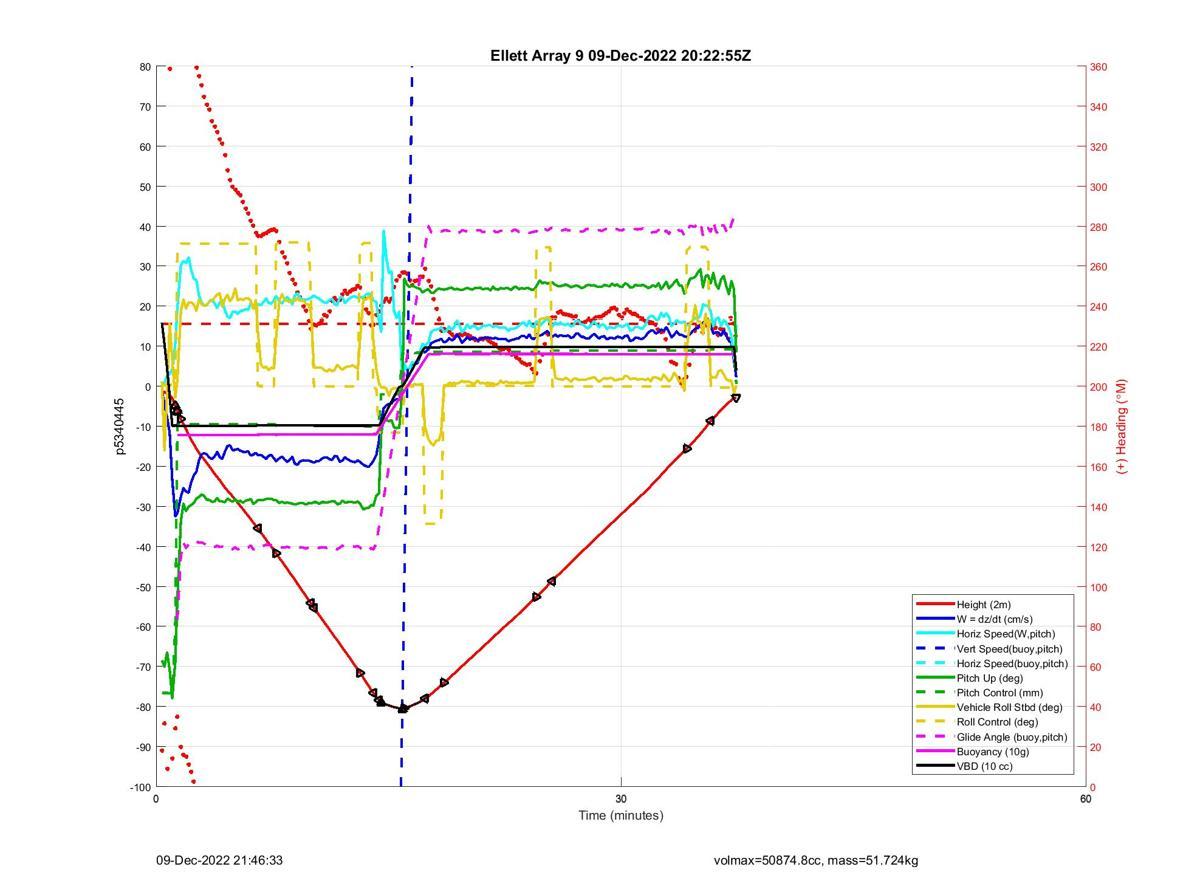Viewport: 1200px width, 885px height.
Task: Select the right heading axis tick "280"
Action: pyautogui.click(x=1099, y=227)
